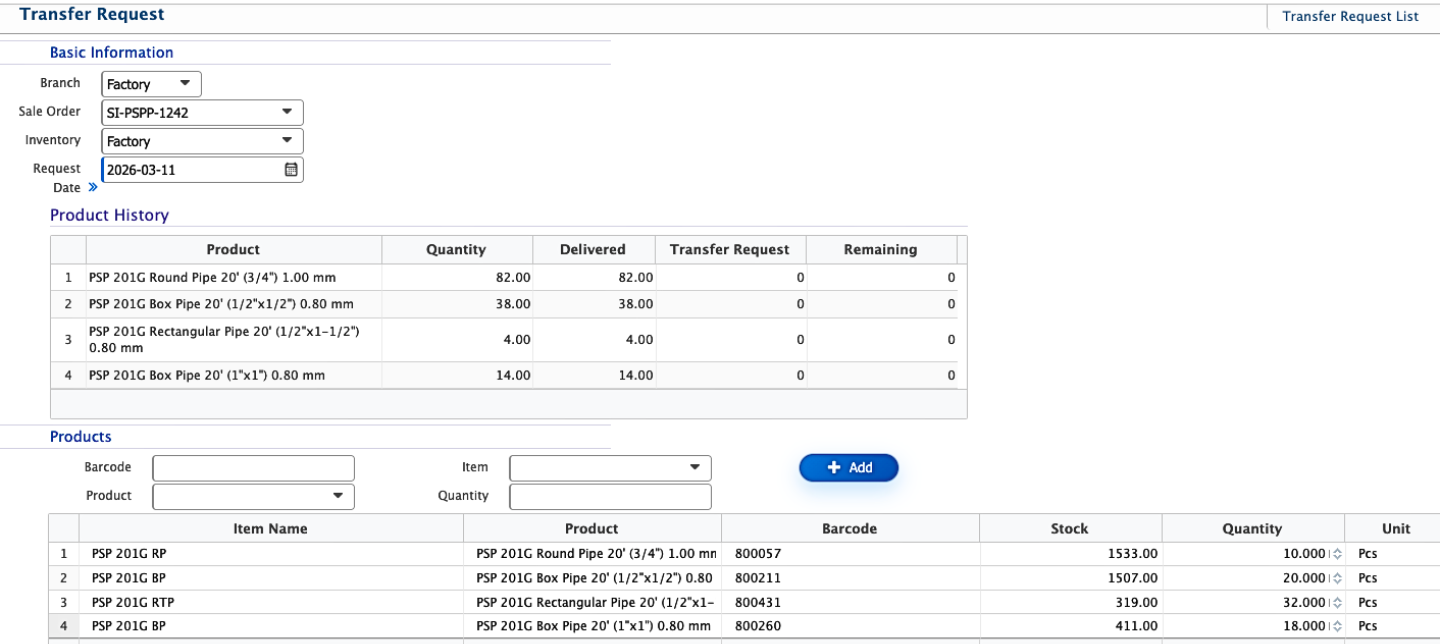Screen dimensions: 1440x644
Task: Select the Round Pipe row in Product History
Action: click(233, 277)
